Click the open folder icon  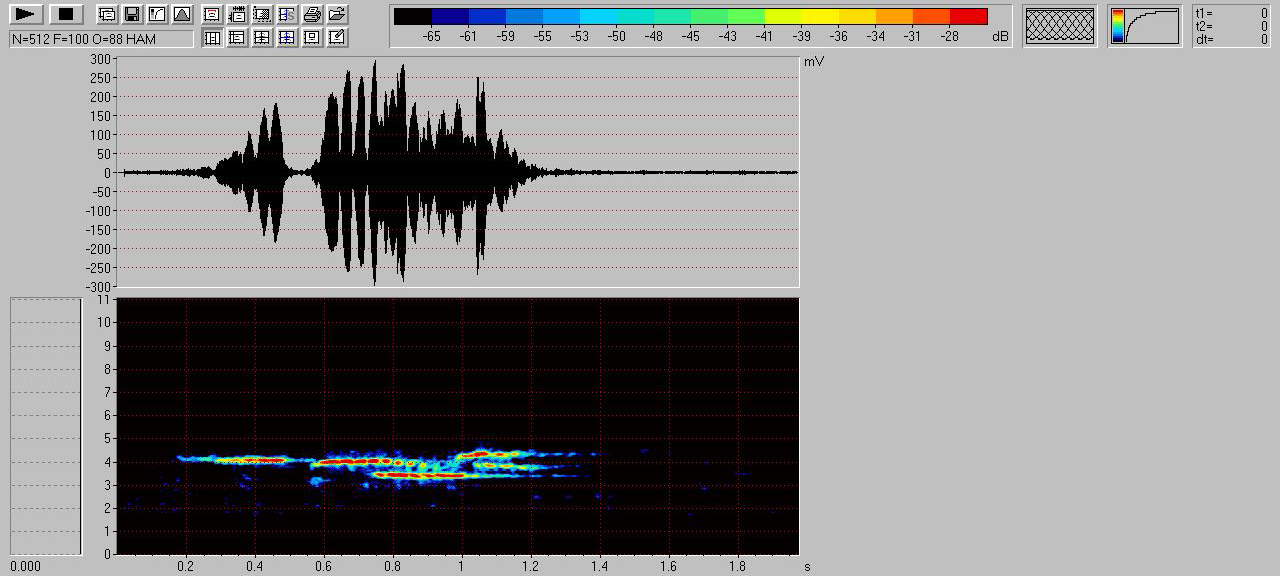point(337,14)
